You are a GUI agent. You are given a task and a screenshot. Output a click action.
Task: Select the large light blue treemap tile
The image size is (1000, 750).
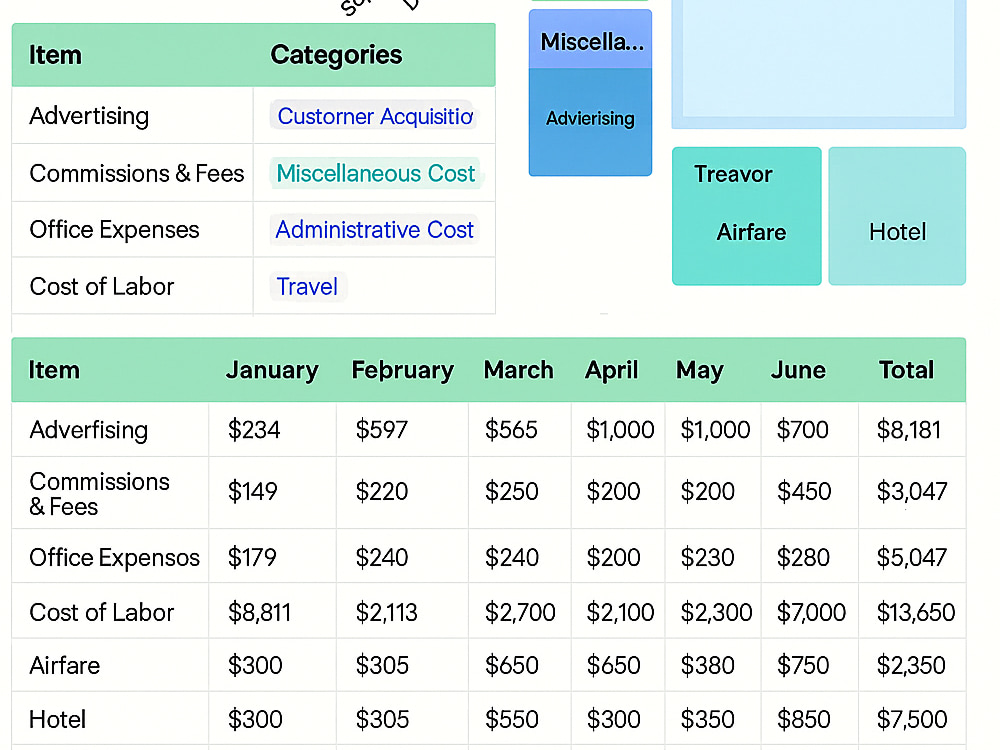(x=819, y=62)
